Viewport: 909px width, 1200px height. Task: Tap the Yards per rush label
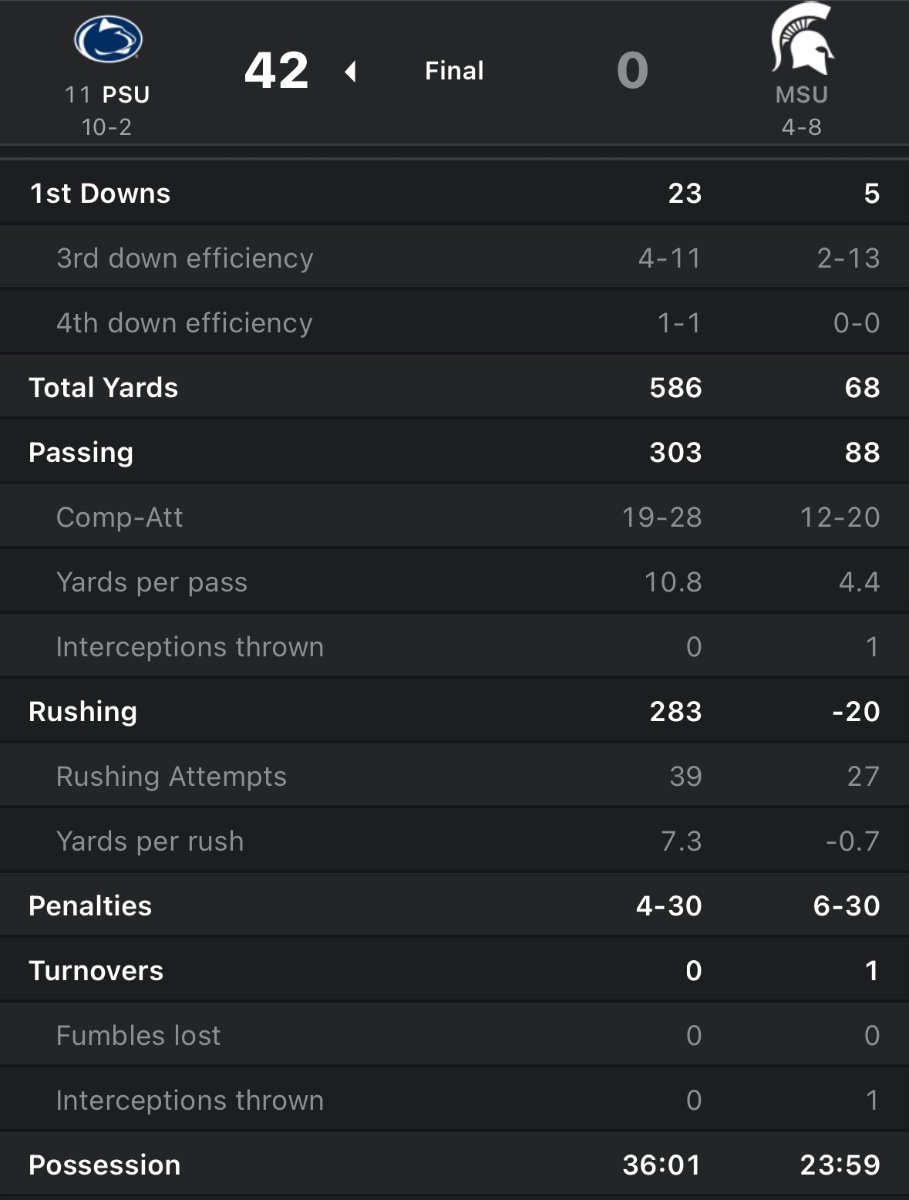click(x=150, y=841)
